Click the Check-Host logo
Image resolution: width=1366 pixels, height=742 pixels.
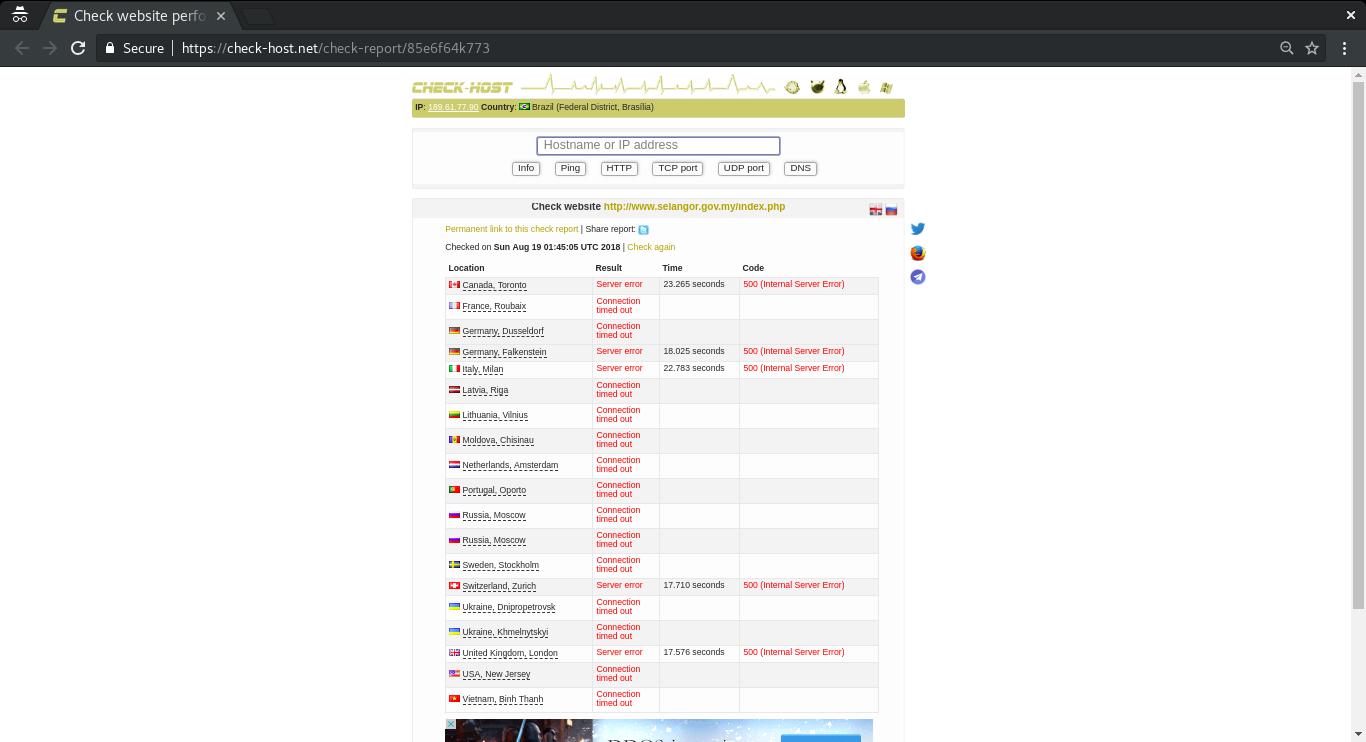pos(462,87)
